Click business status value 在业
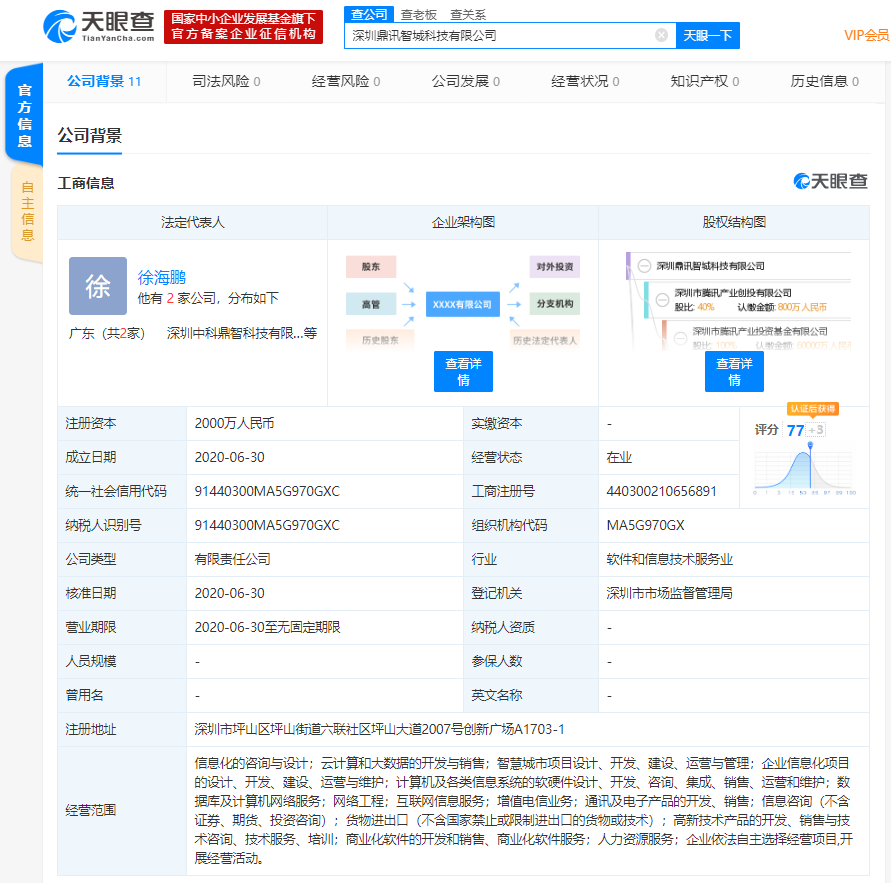891x883 pixels. (619, 457)
